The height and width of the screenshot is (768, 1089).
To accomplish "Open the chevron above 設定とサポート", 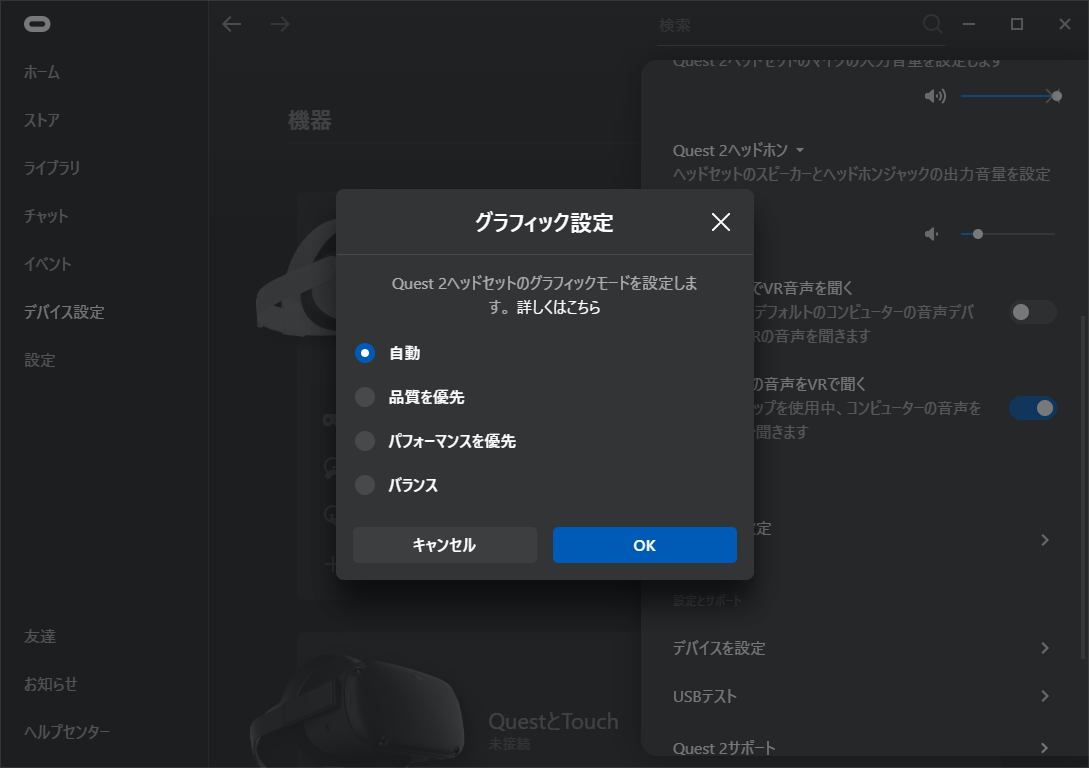I will coord(1045,540).
